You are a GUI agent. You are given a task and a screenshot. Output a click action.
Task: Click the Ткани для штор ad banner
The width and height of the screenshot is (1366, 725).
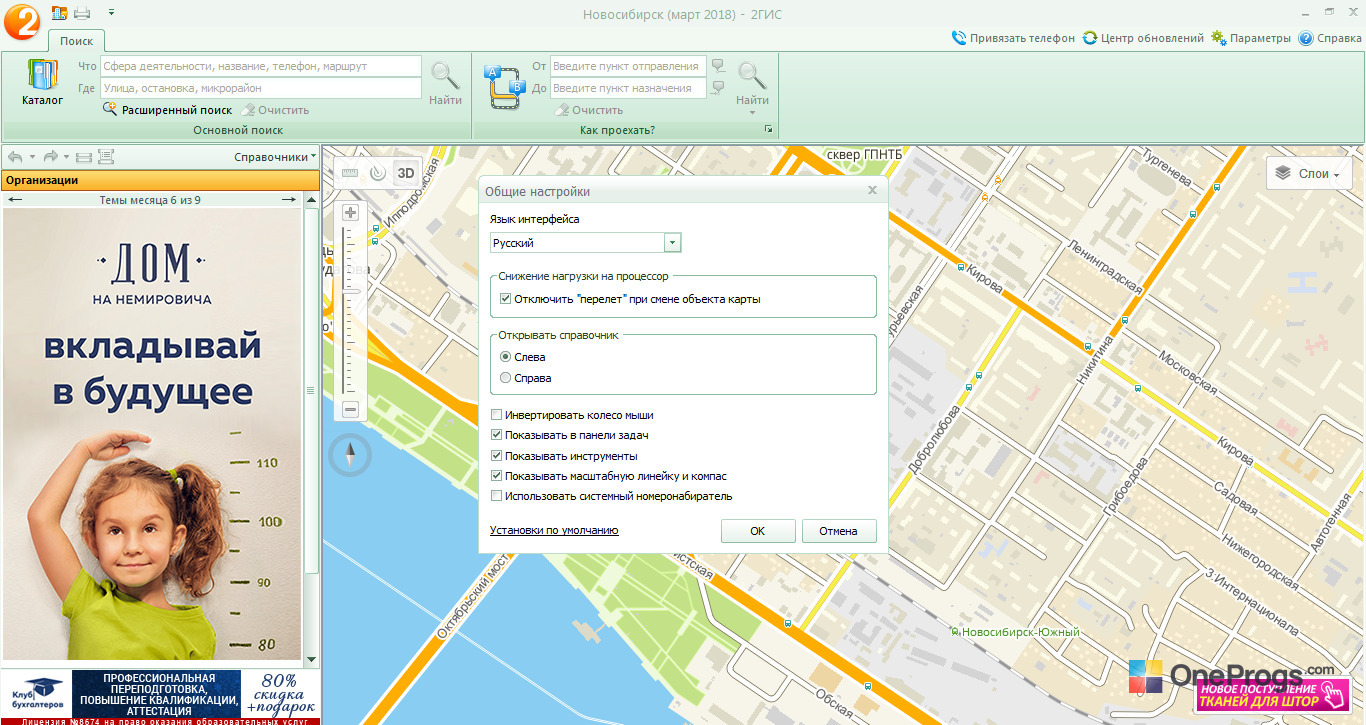tap(1271, 694)
